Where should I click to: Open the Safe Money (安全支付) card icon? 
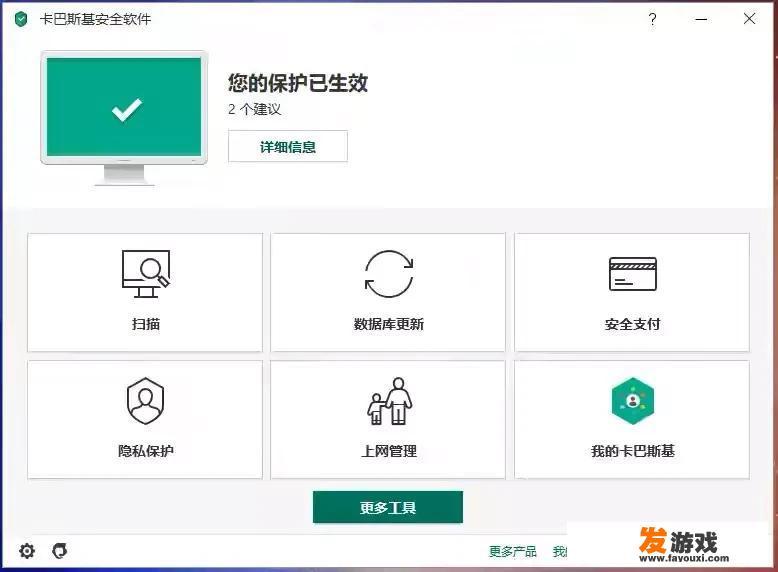[633, 274]
